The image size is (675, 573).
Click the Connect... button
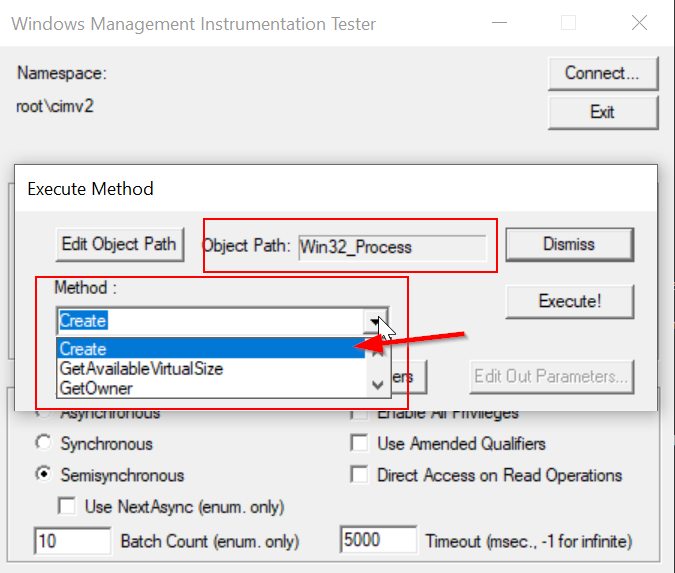[602, 73]
